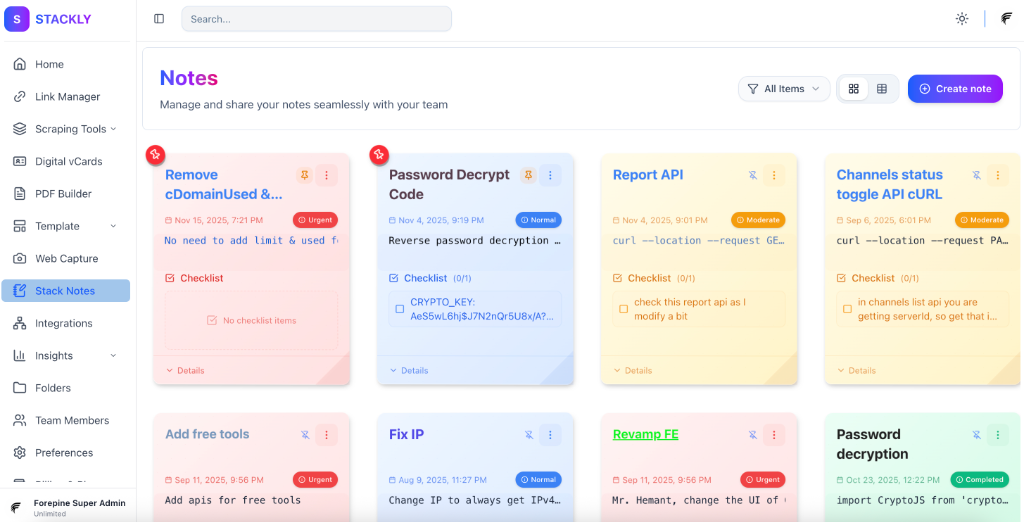The height and width of the screenshot is (522, 1024).
Task: Open Web Capture page
Action: (x=65, y=259)
